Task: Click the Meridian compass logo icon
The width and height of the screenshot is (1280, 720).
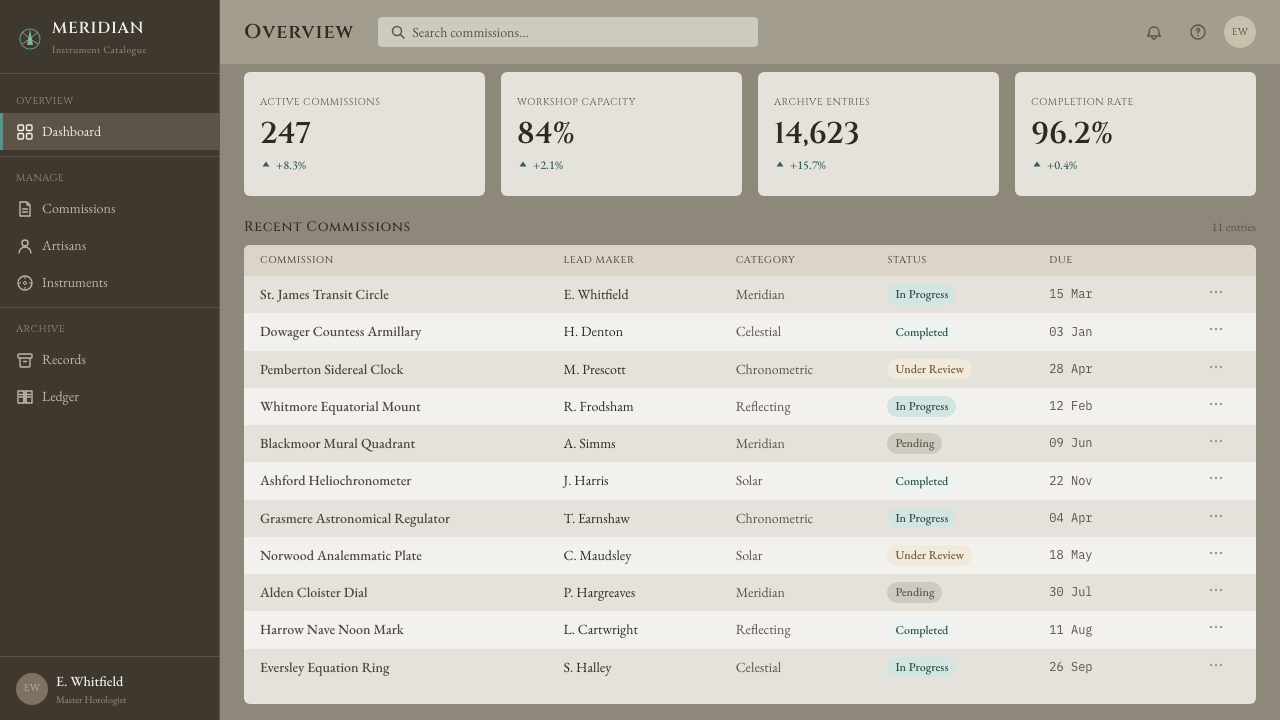Action: (30, 39)
